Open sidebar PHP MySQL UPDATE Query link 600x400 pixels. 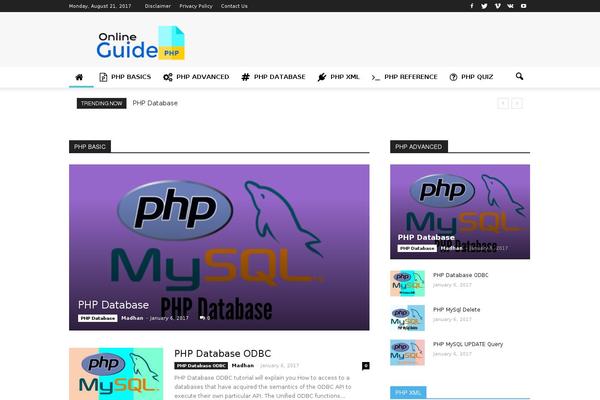tap(468, 344)
